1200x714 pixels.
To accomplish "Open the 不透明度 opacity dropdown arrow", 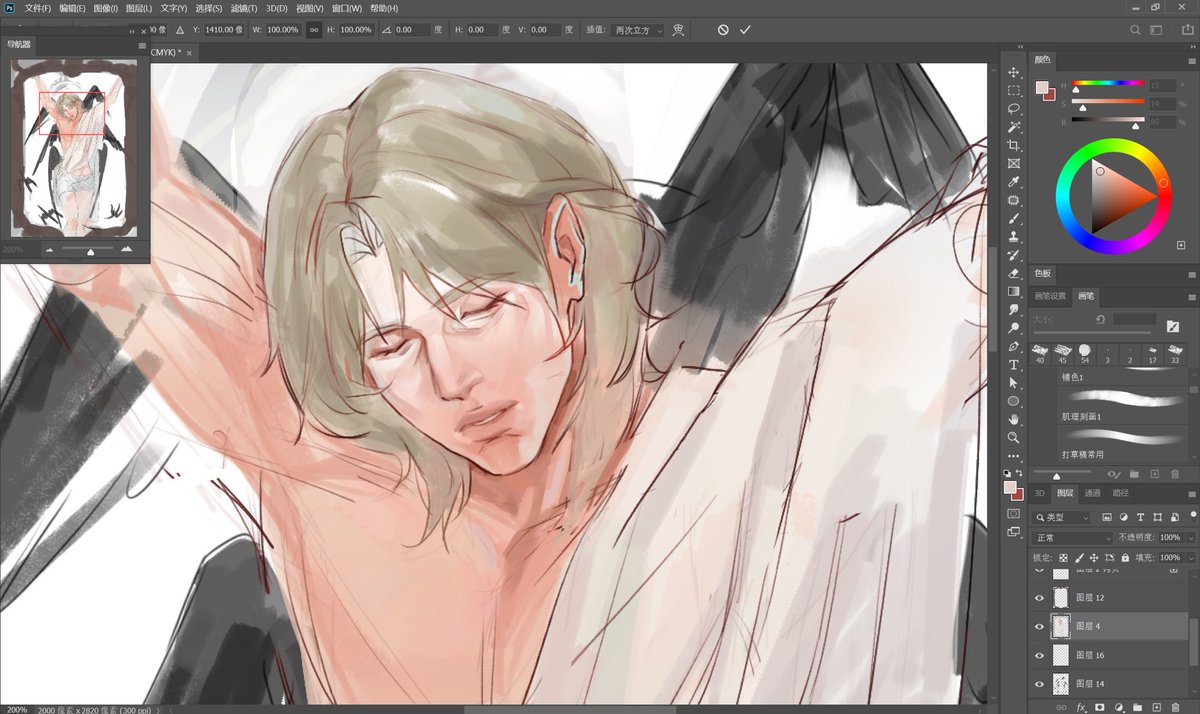I will (x=1191, y=537).
